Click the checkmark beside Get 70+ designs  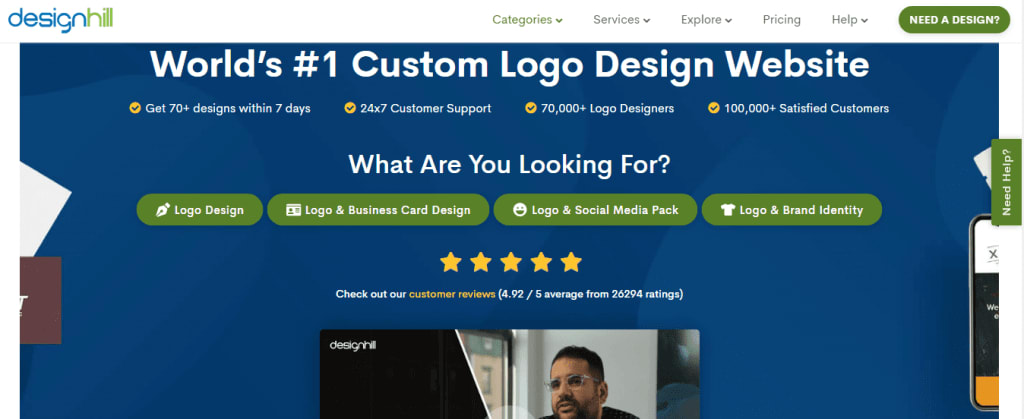click(x=135, y=108)
